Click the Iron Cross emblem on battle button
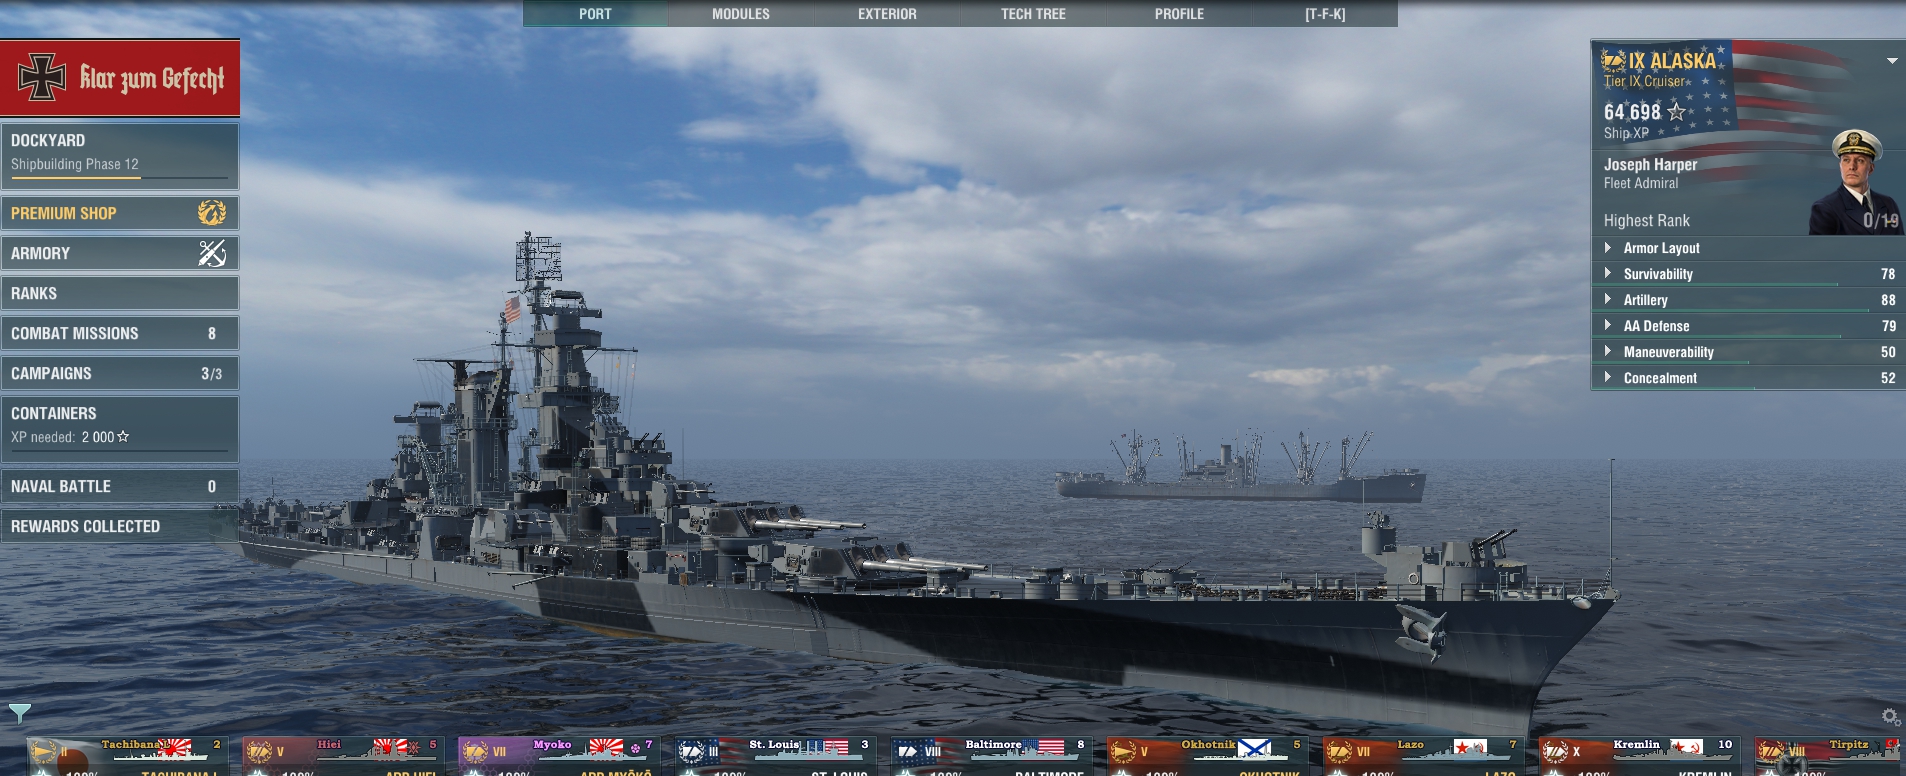Viewport: 1906px width, 776px height. tap(42, 77)
